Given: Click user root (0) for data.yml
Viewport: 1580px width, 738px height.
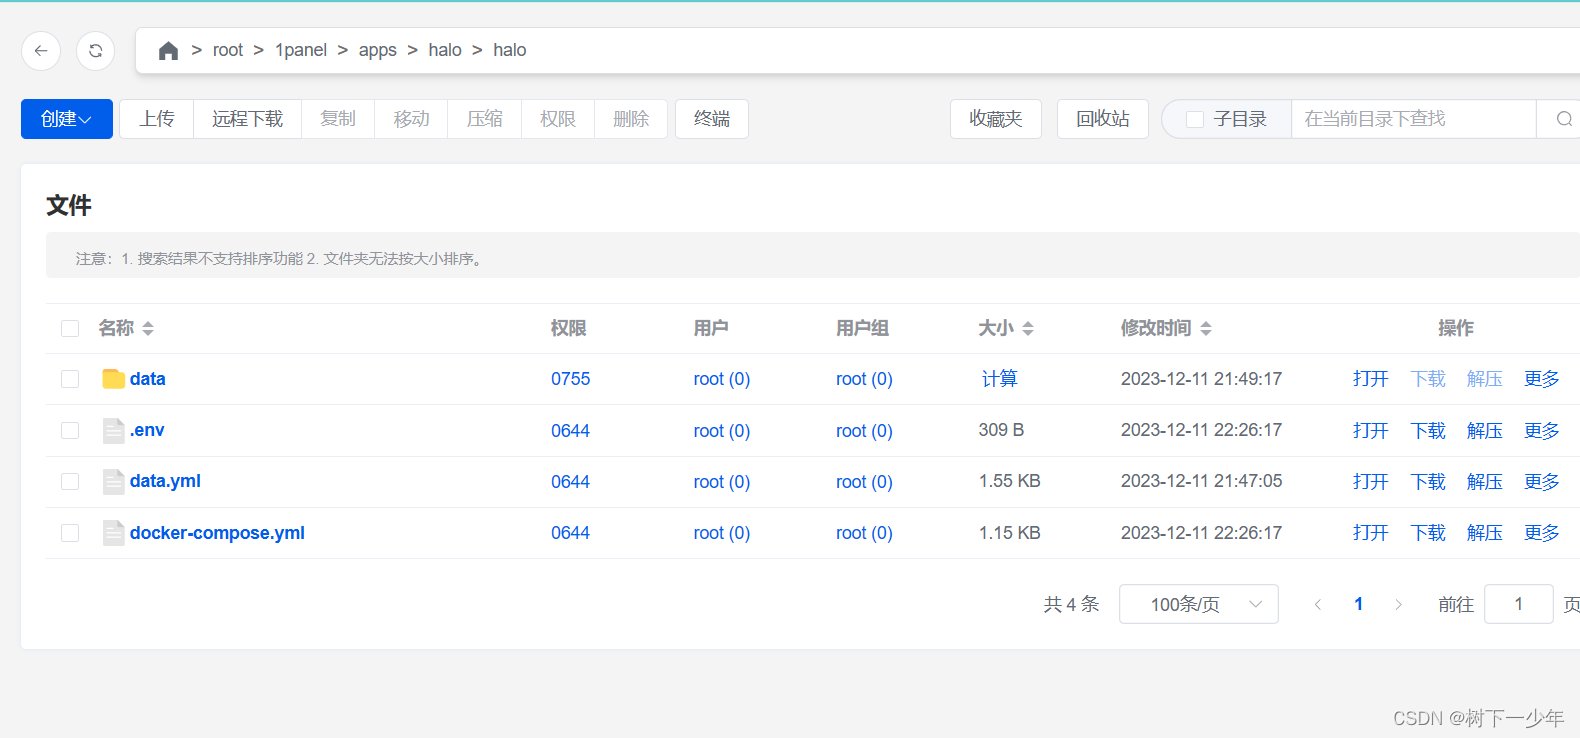Looking at the screenshot, I should [x=722, y=482].
